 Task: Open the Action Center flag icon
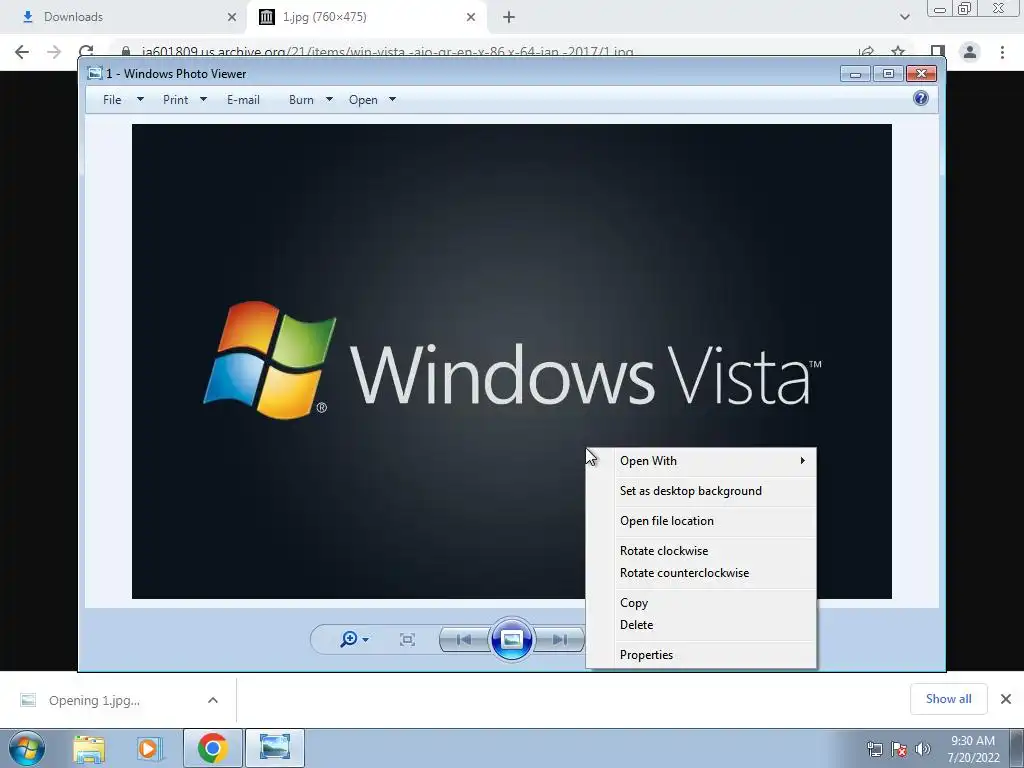(899, 749)
